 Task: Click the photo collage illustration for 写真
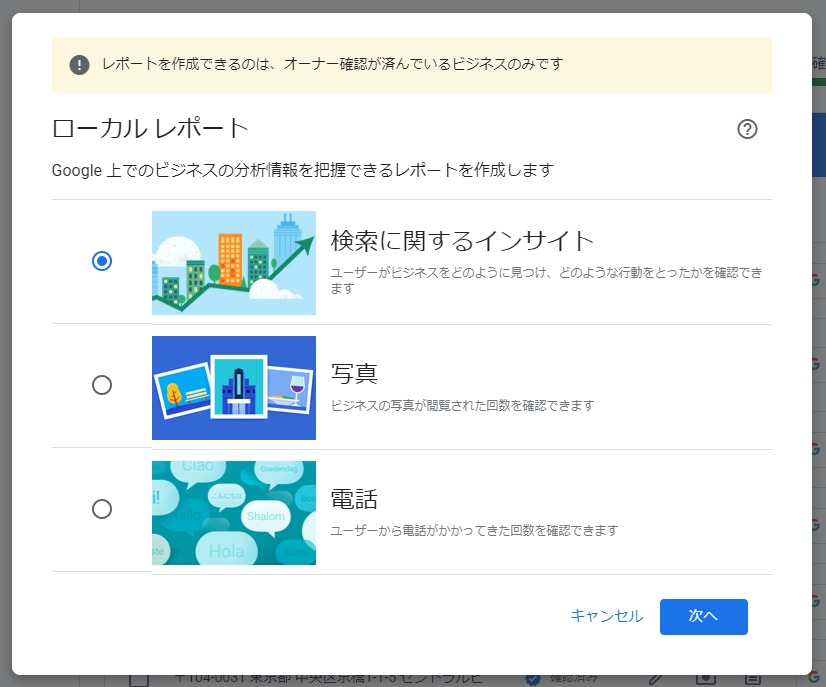coord(233,387)
